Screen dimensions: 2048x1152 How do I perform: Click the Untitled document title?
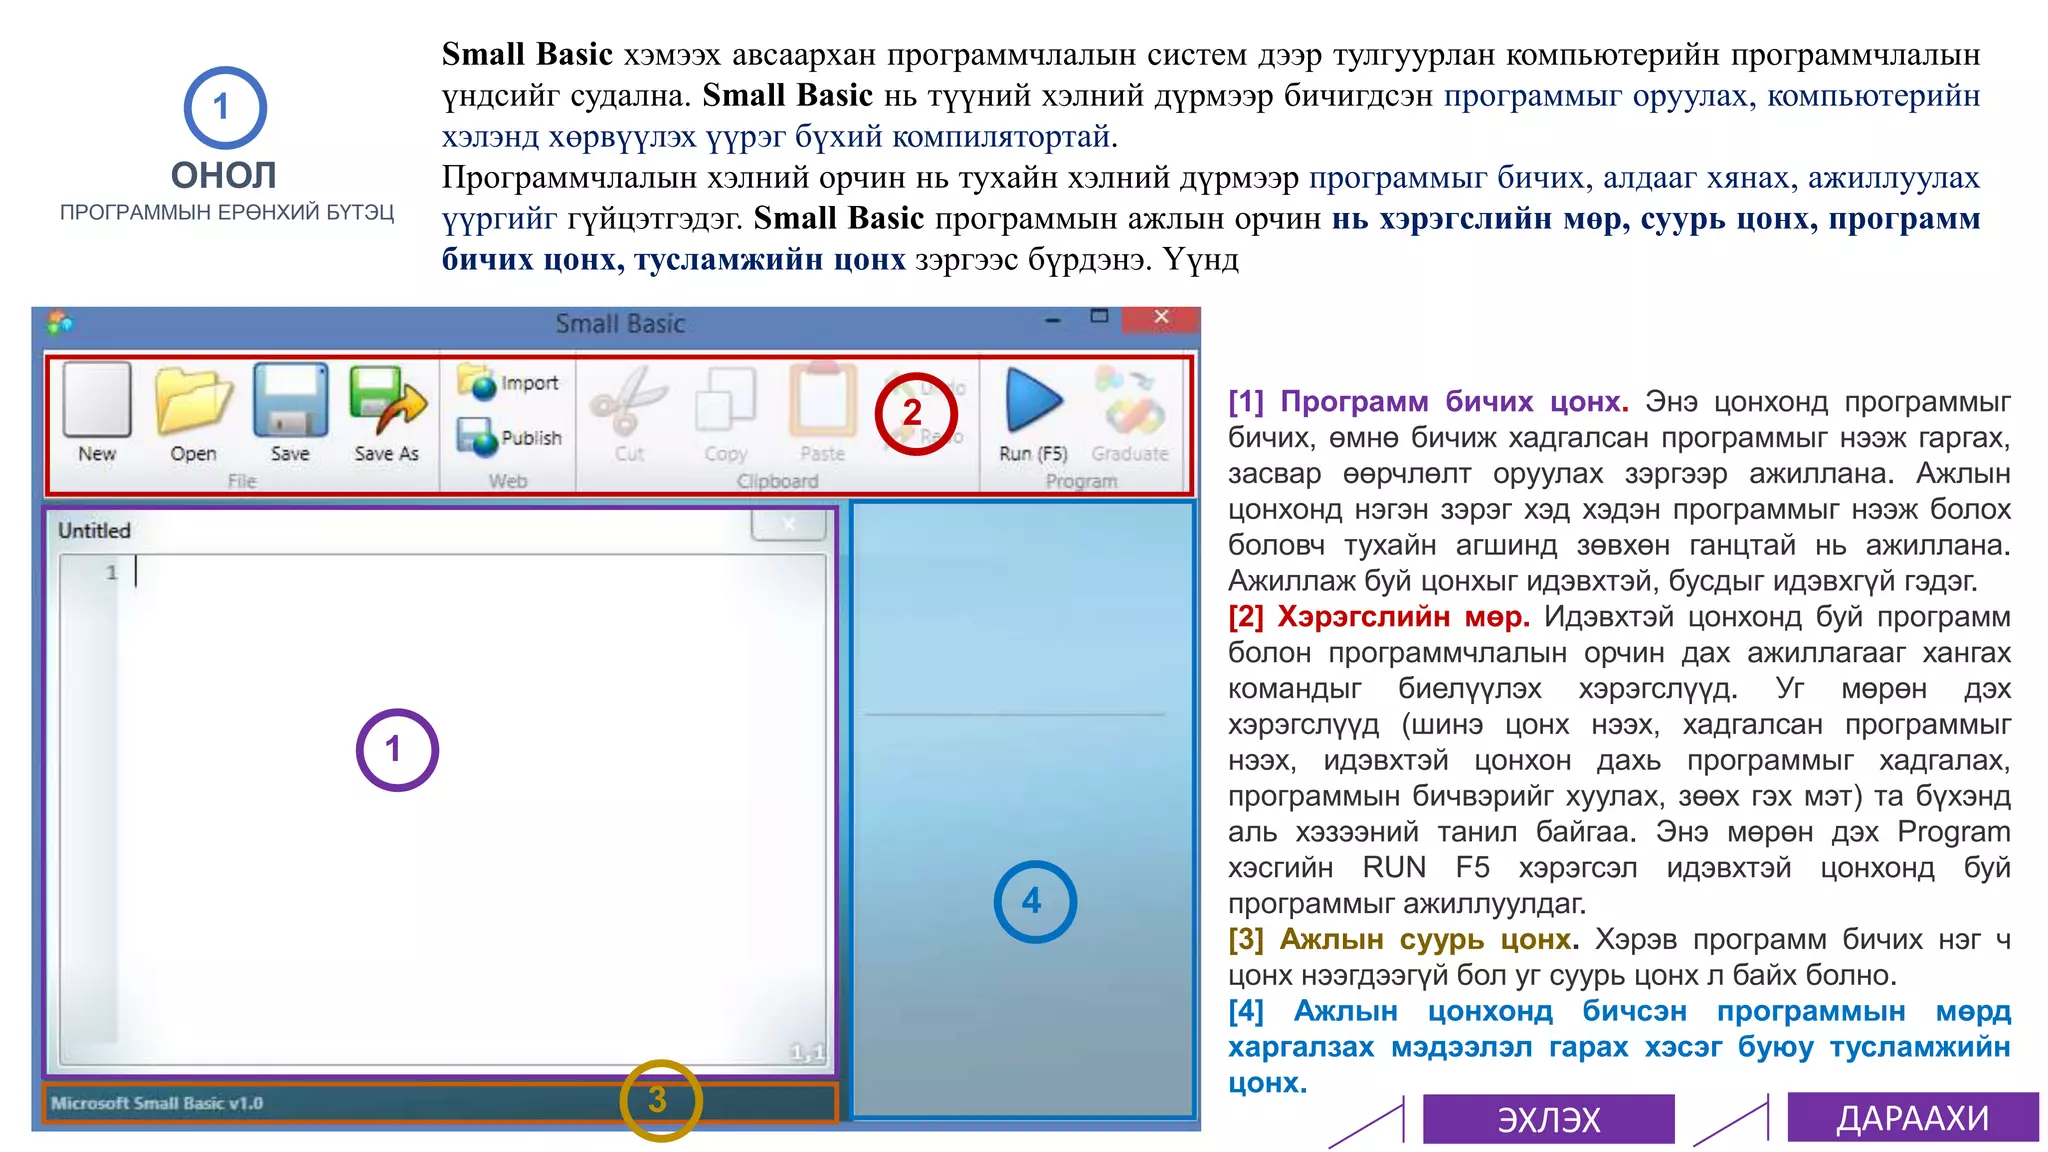click(95, 530)
